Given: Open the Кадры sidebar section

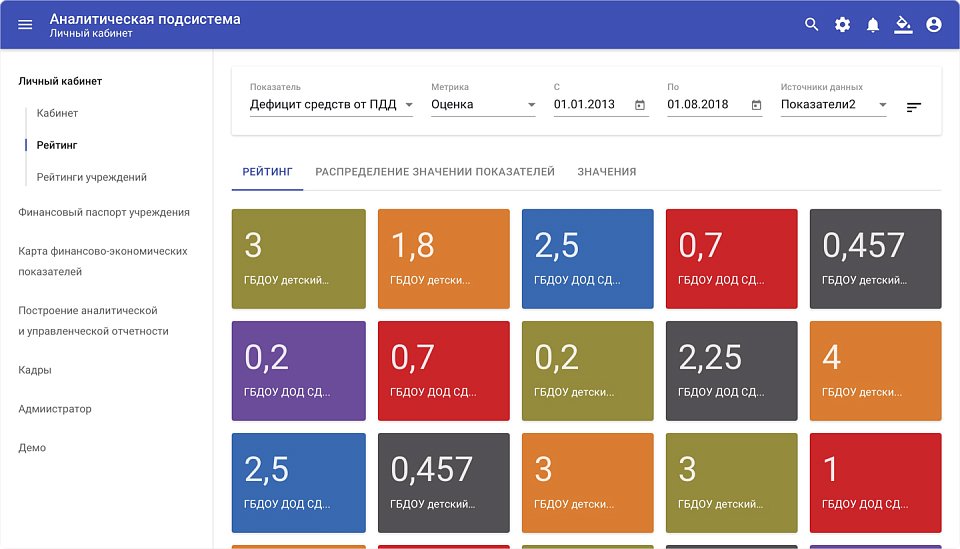Looking at the screenshot, I should [x=35, y=370].
